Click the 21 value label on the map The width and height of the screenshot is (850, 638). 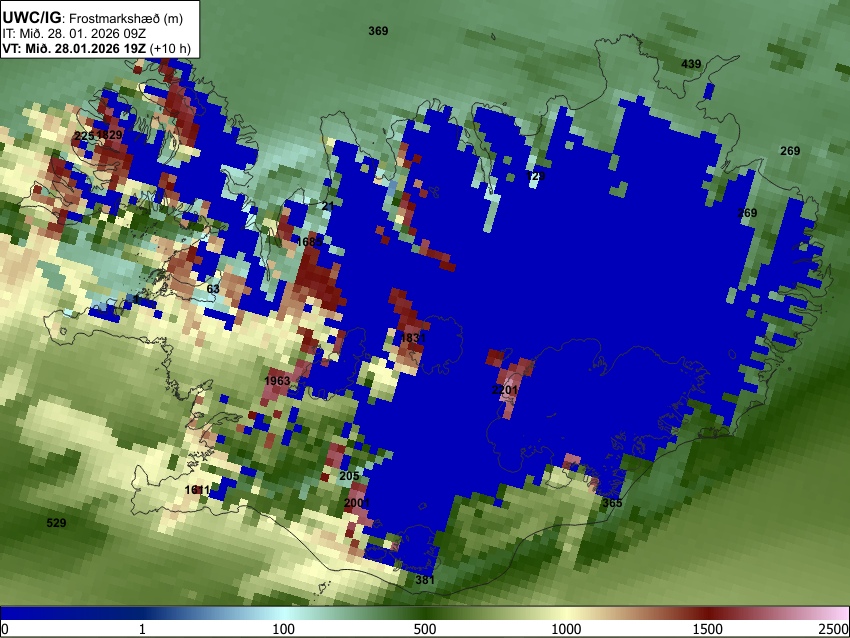point(328,206)
